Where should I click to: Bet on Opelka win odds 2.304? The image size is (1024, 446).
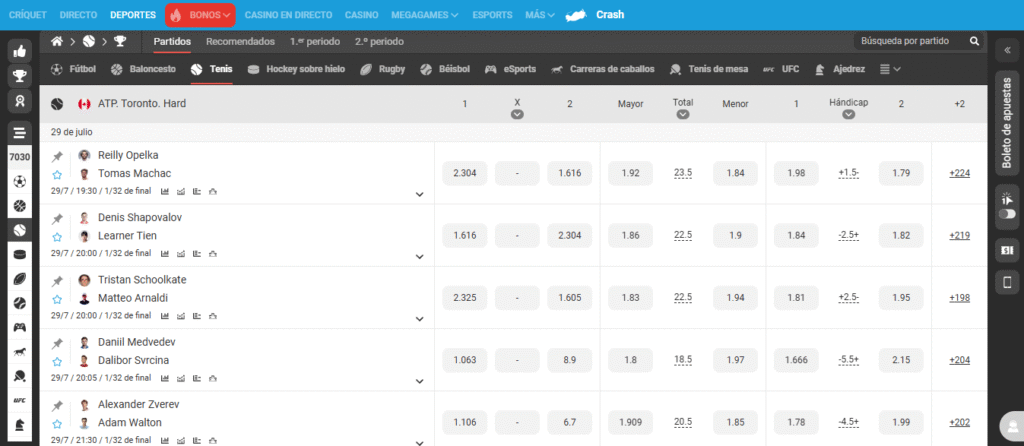tap(464, 173)
